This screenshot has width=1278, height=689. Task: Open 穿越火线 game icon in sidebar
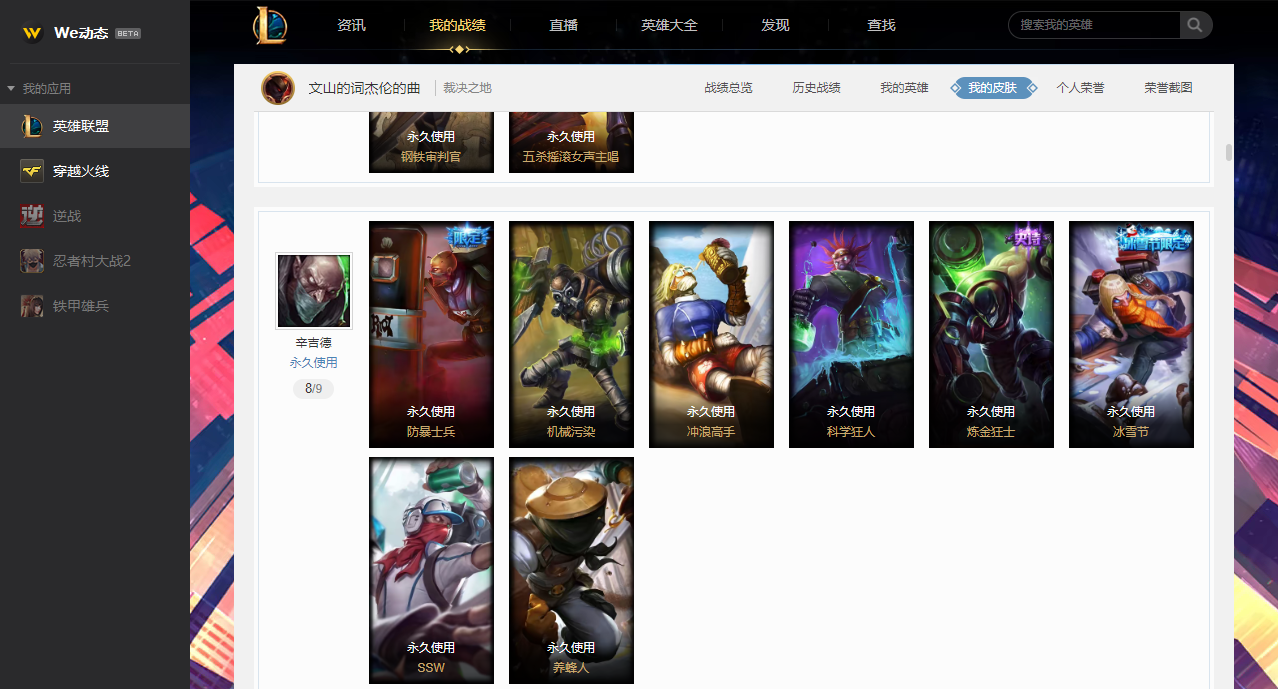click(32, 171)
